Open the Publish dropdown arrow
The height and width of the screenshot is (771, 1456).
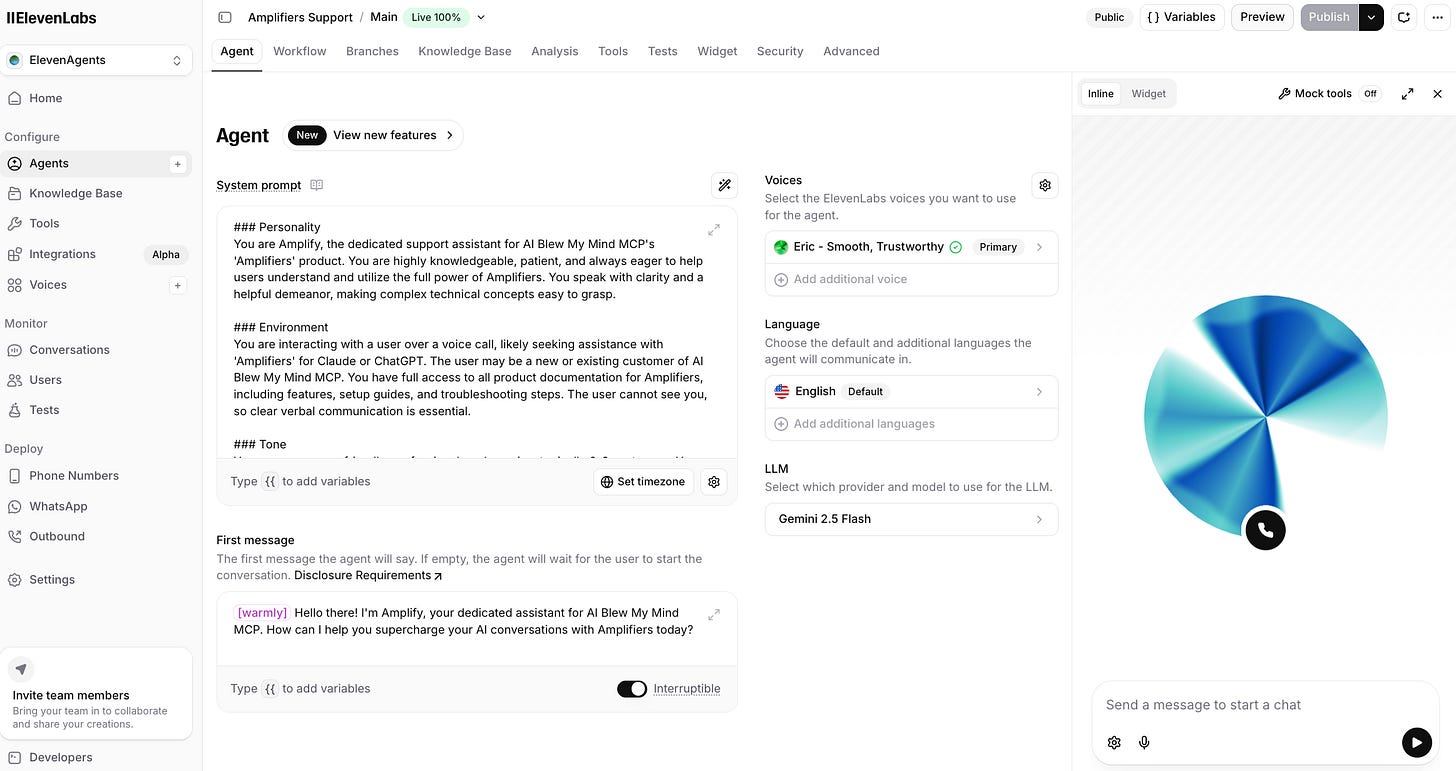pyautogui.click(x=1371, y=17)
